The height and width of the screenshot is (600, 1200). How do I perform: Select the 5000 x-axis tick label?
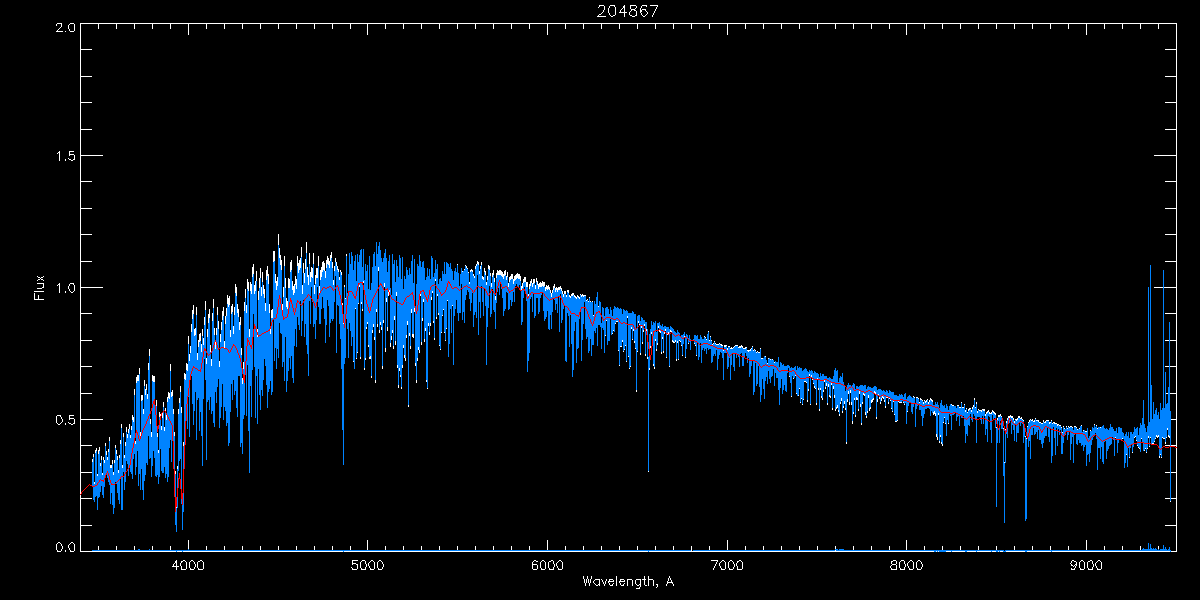(x=367, y=563)
